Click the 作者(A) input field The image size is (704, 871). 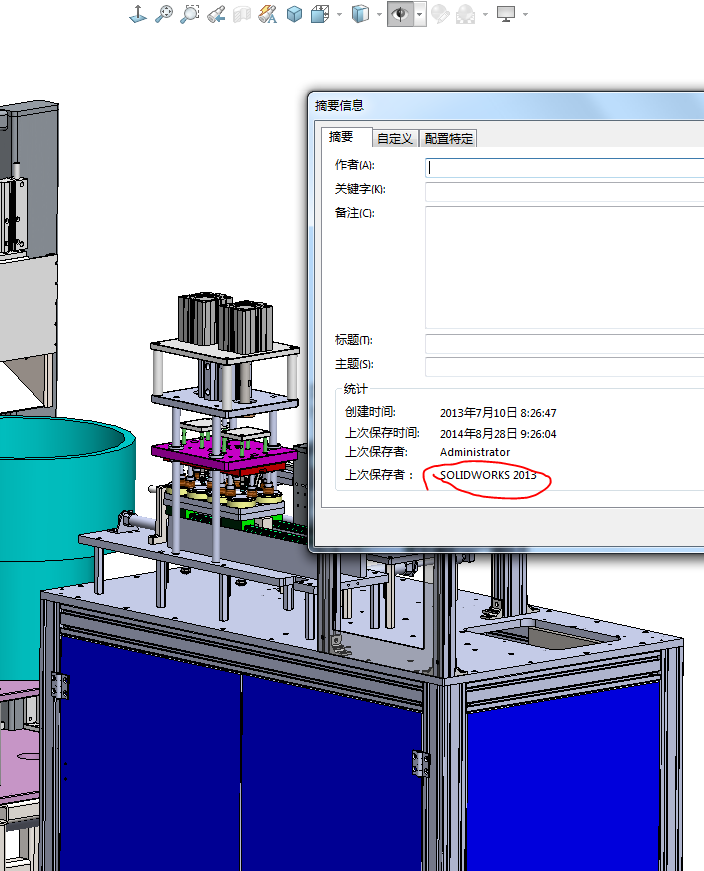click(564, 167)
